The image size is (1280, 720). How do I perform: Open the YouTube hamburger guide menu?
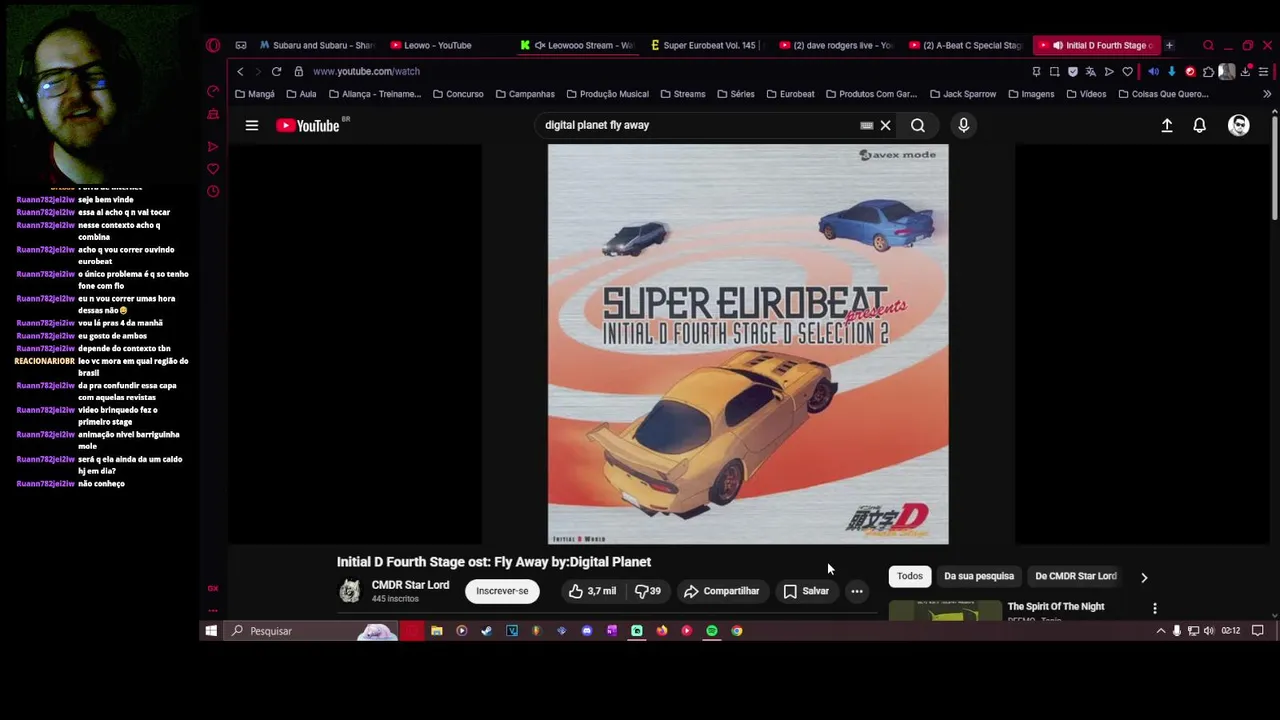[252, 126]
